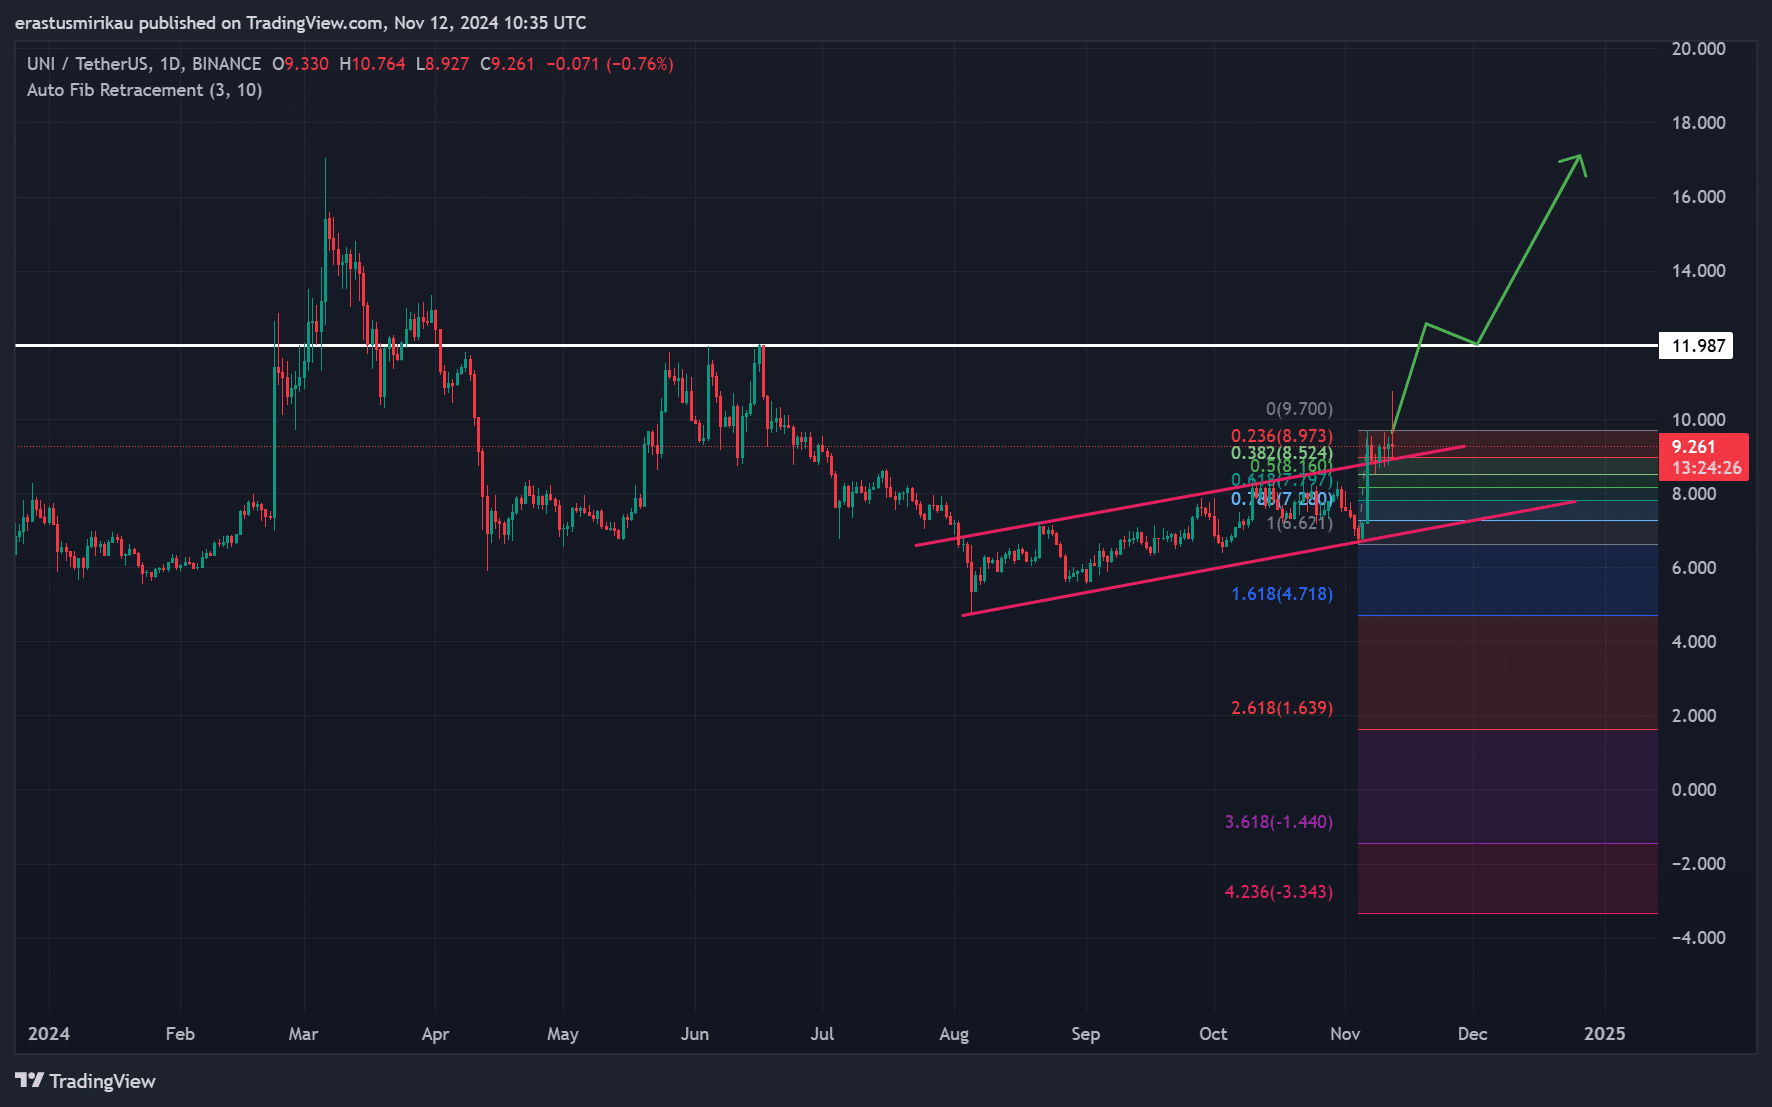Click the current price label 9.261
This screenshot has width=1772, height=1107.
point(1693,447)
